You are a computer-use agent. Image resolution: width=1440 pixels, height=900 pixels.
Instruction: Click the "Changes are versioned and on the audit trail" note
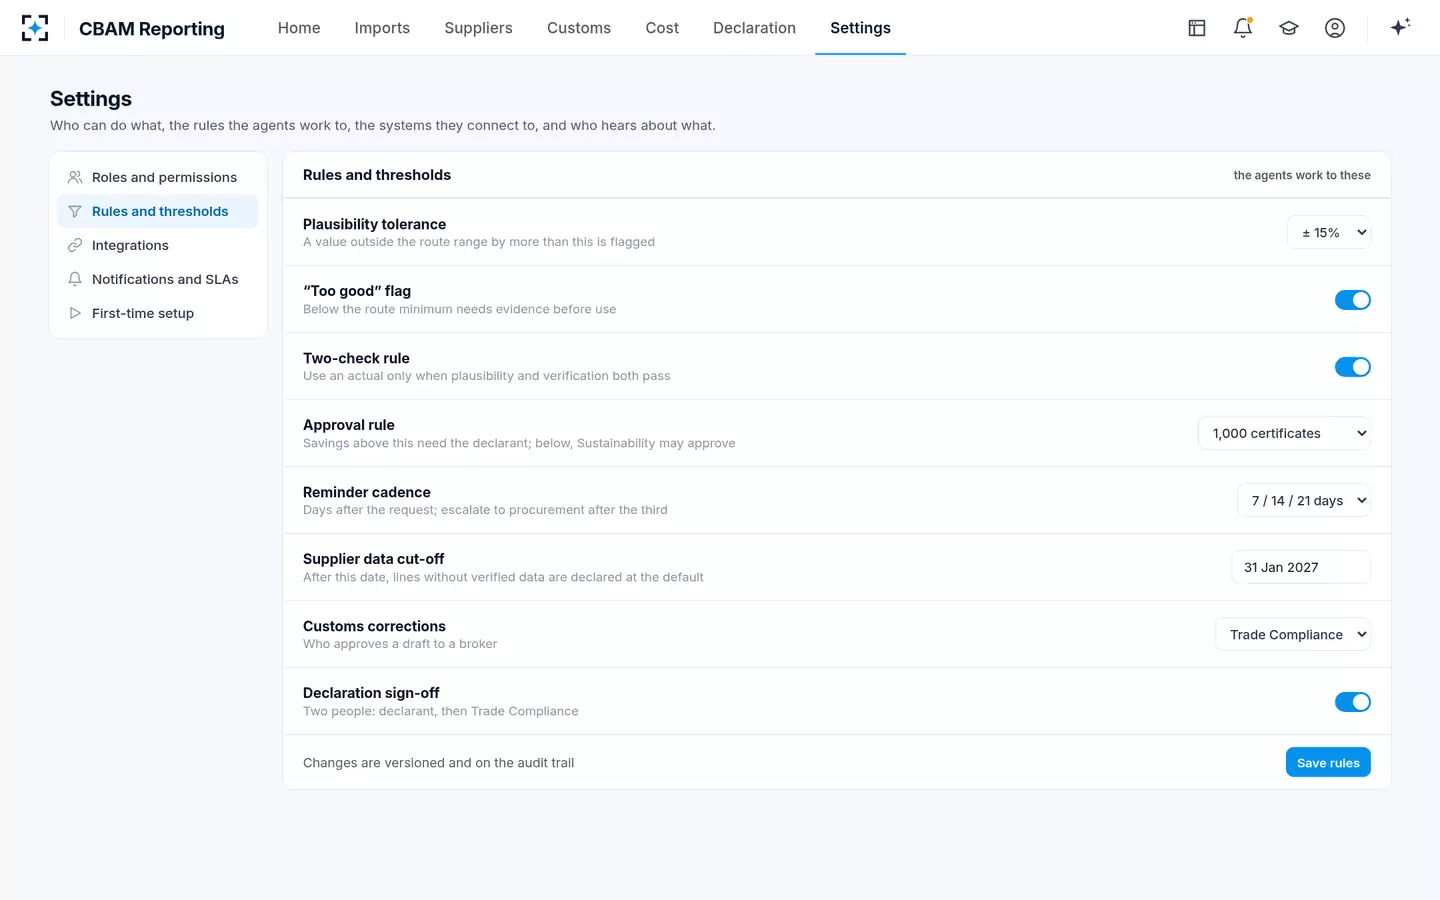(x=439, y=763)
